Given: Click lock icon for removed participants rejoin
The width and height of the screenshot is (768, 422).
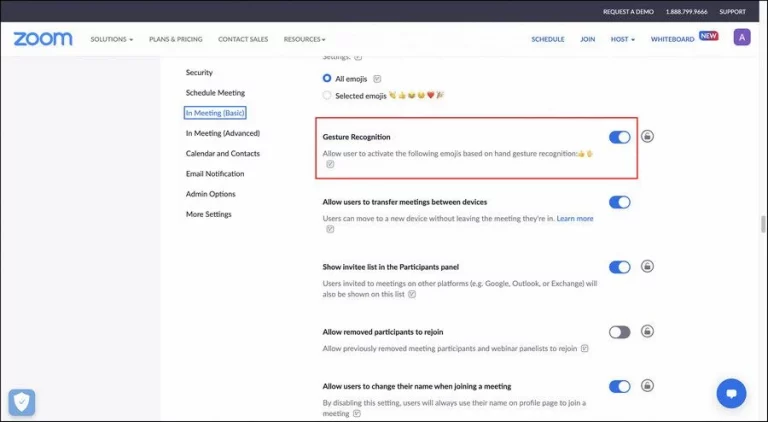Looking at the screenshot, I should (x=647, y=331).
